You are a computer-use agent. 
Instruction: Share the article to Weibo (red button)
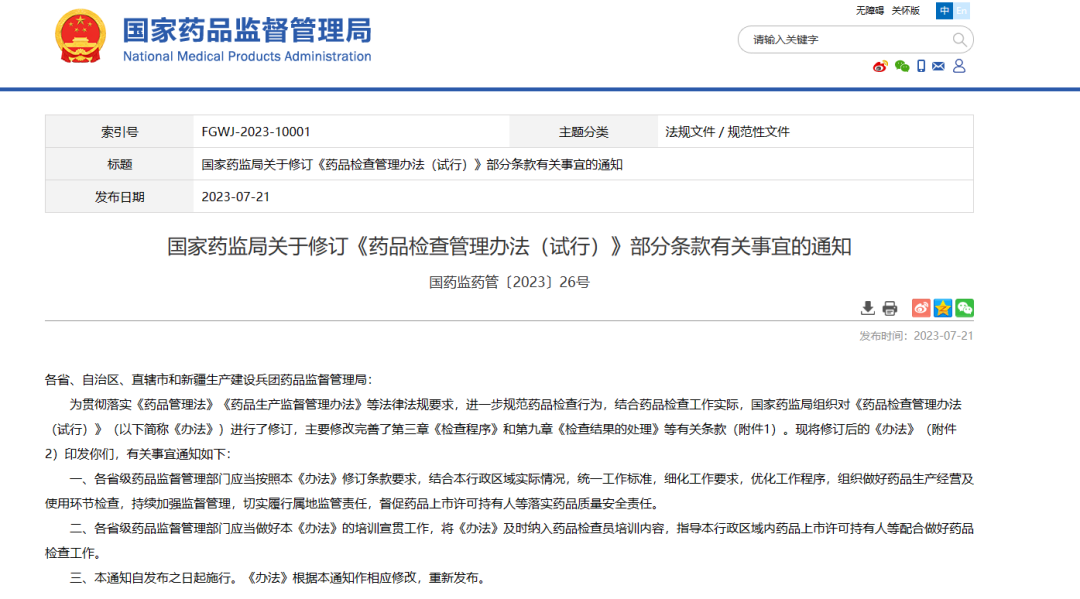tap(921, 308)
